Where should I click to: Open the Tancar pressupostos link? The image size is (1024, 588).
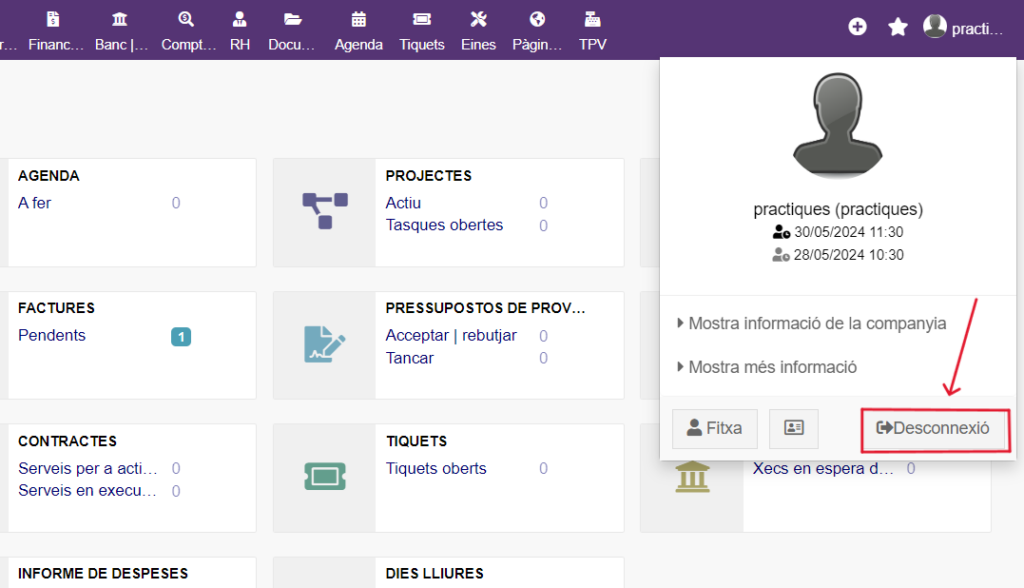(409, 358)
